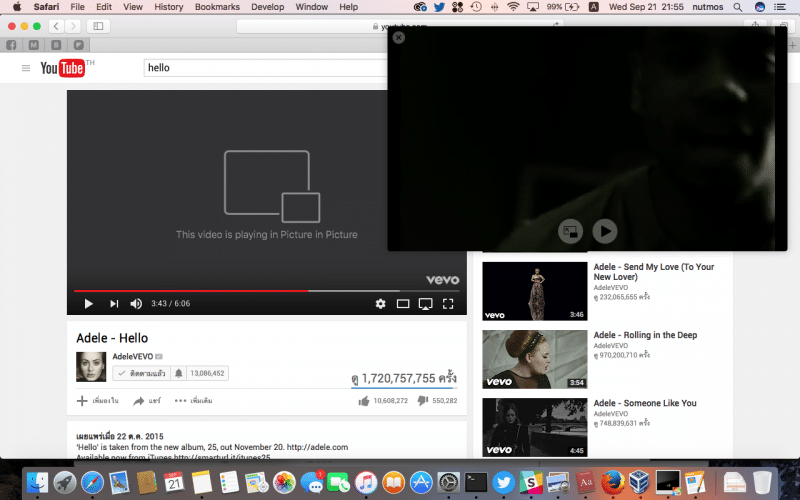This screenshot has height=500, width=800.
Task: Open the http://adele.com link
Action: [x=317, y=447]
